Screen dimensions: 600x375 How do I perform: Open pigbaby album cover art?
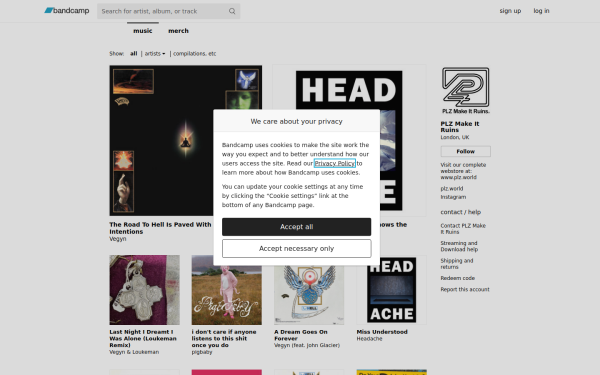click(227, 290)
